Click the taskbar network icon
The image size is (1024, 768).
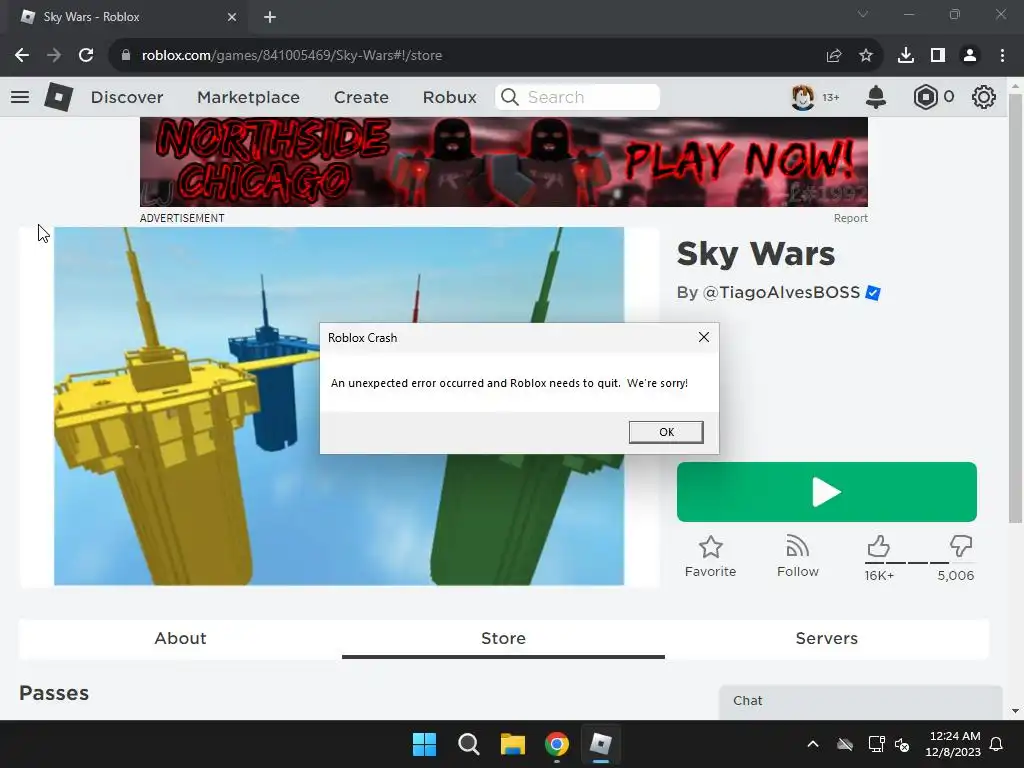click(876, 744)
